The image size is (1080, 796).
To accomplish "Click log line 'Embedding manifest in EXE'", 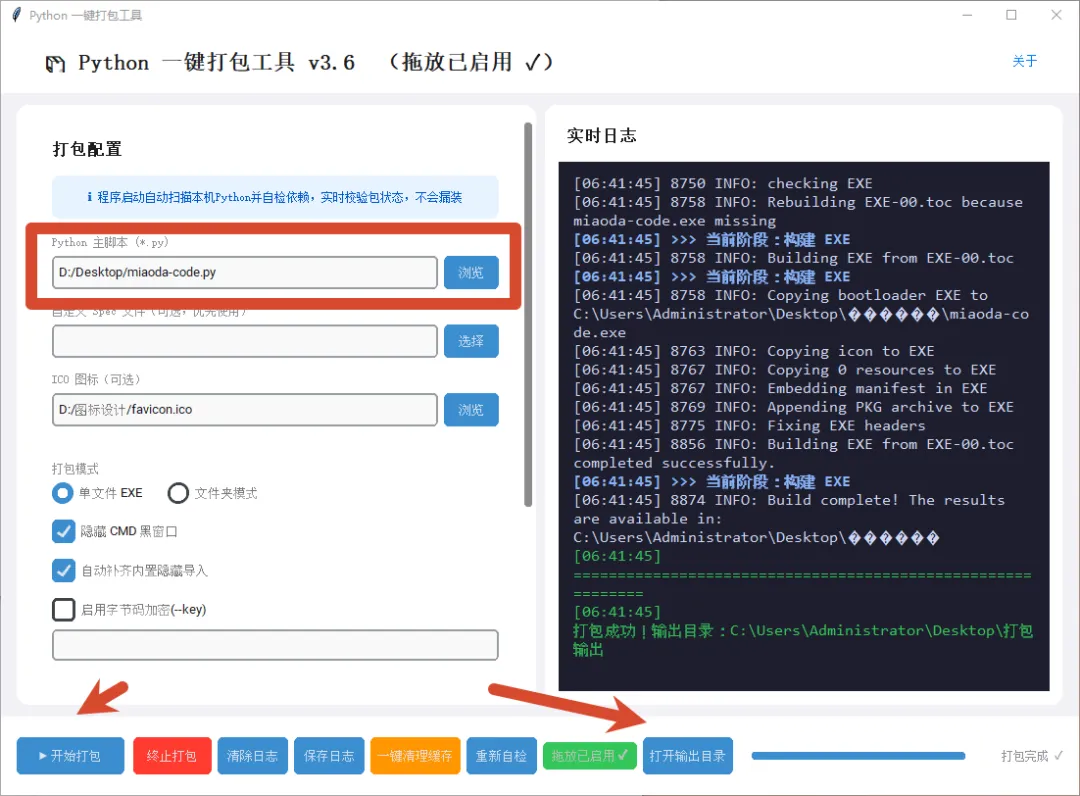I will tap(780, 388).
